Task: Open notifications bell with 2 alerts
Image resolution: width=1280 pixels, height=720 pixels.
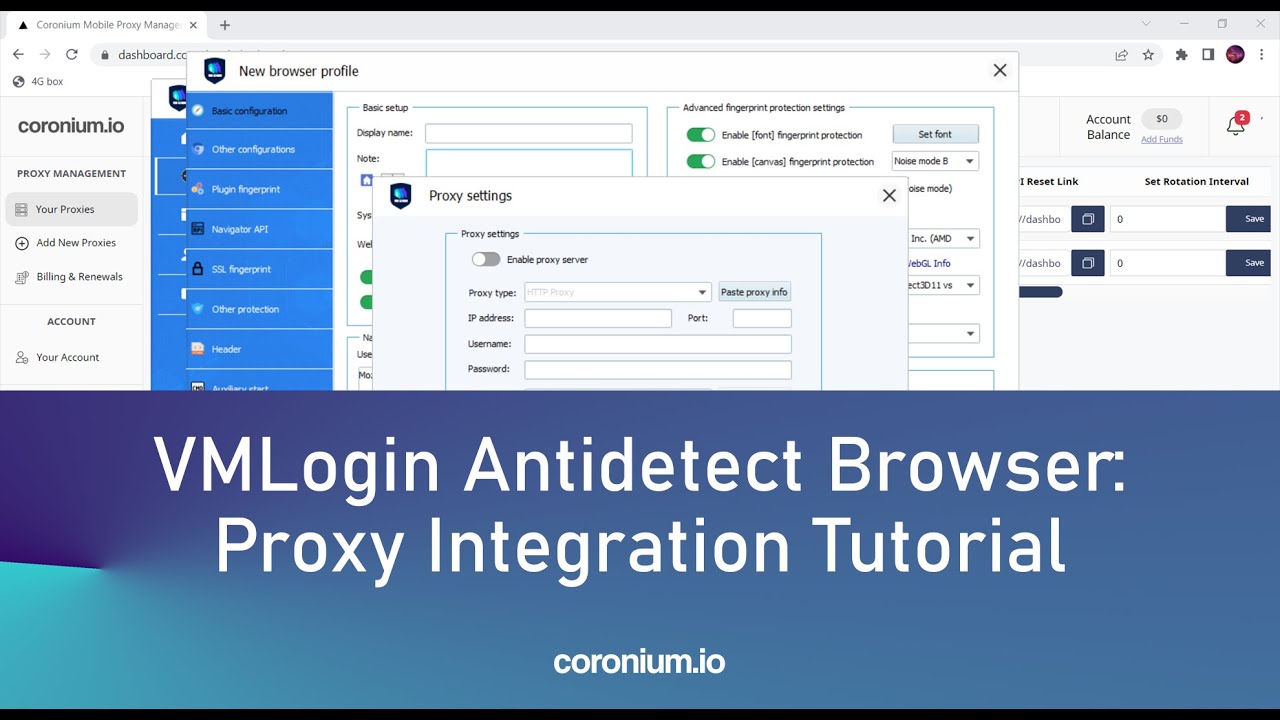Action: (x=1237, y=124)
